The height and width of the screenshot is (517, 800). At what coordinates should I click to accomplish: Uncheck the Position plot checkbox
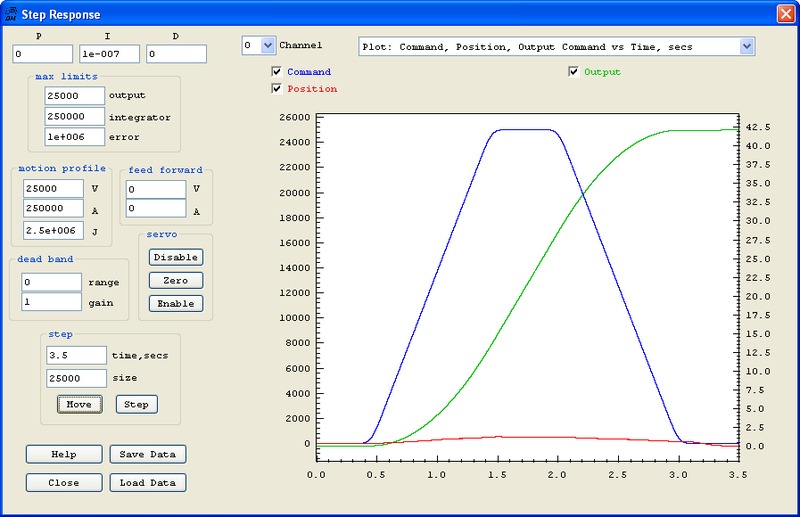point(277,89)
